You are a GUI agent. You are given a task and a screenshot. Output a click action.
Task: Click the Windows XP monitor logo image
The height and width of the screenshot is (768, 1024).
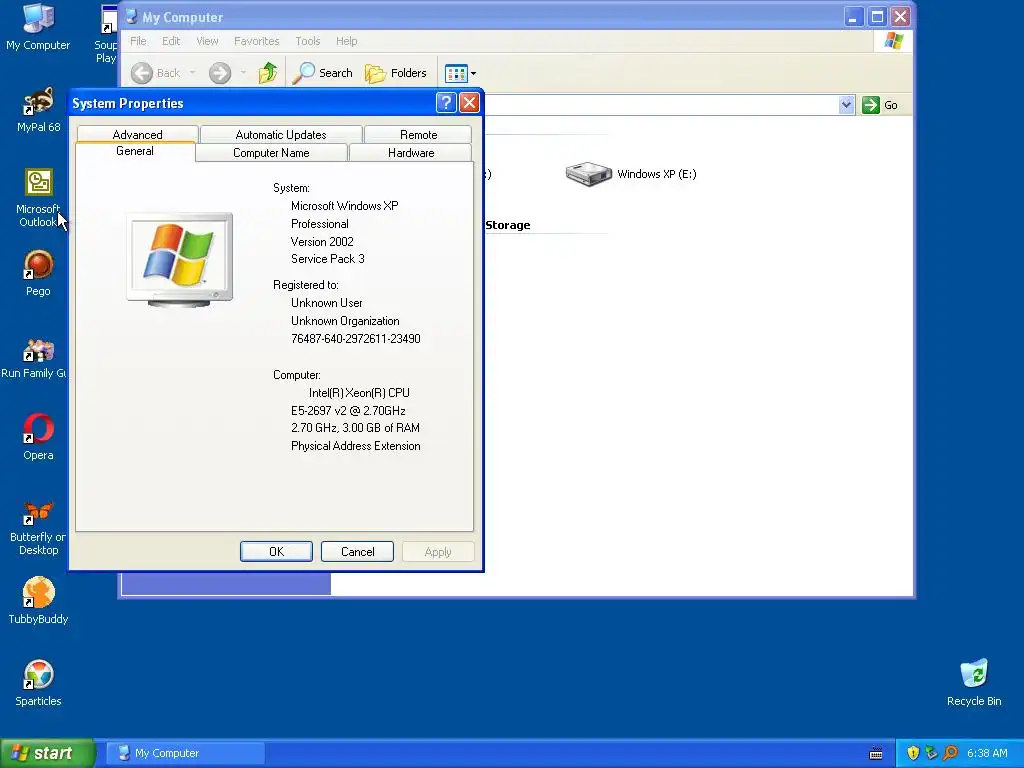click(180, 259)
